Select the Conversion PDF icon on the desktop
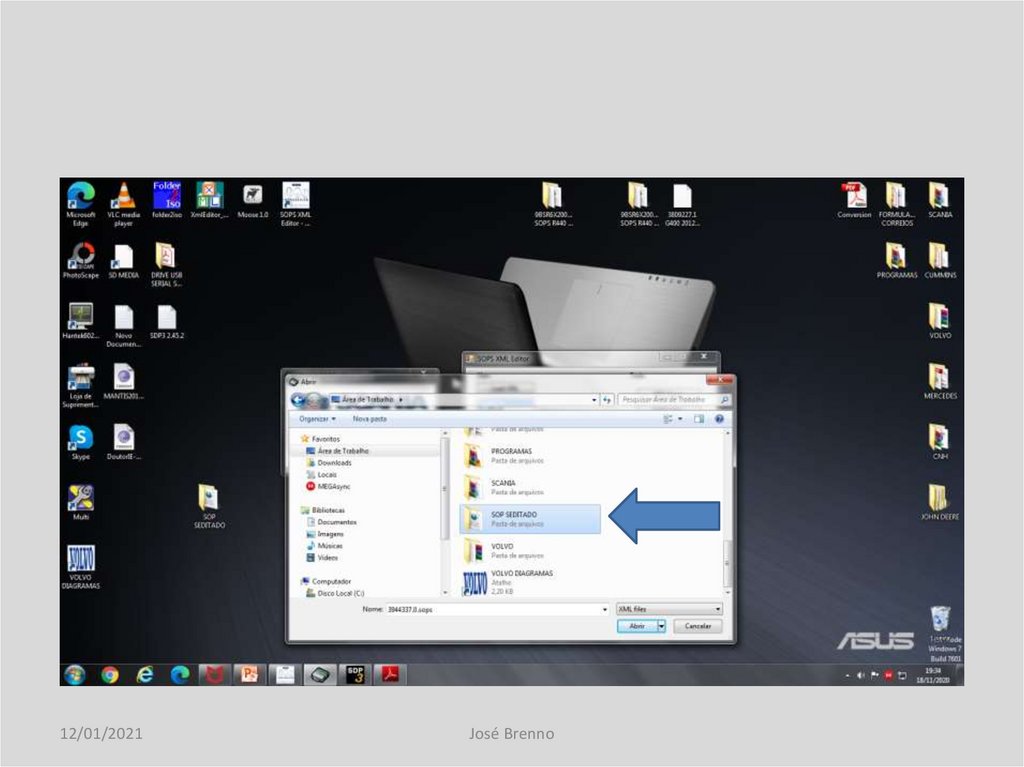This screenshot has height=767, width=1024. point(854,200)
